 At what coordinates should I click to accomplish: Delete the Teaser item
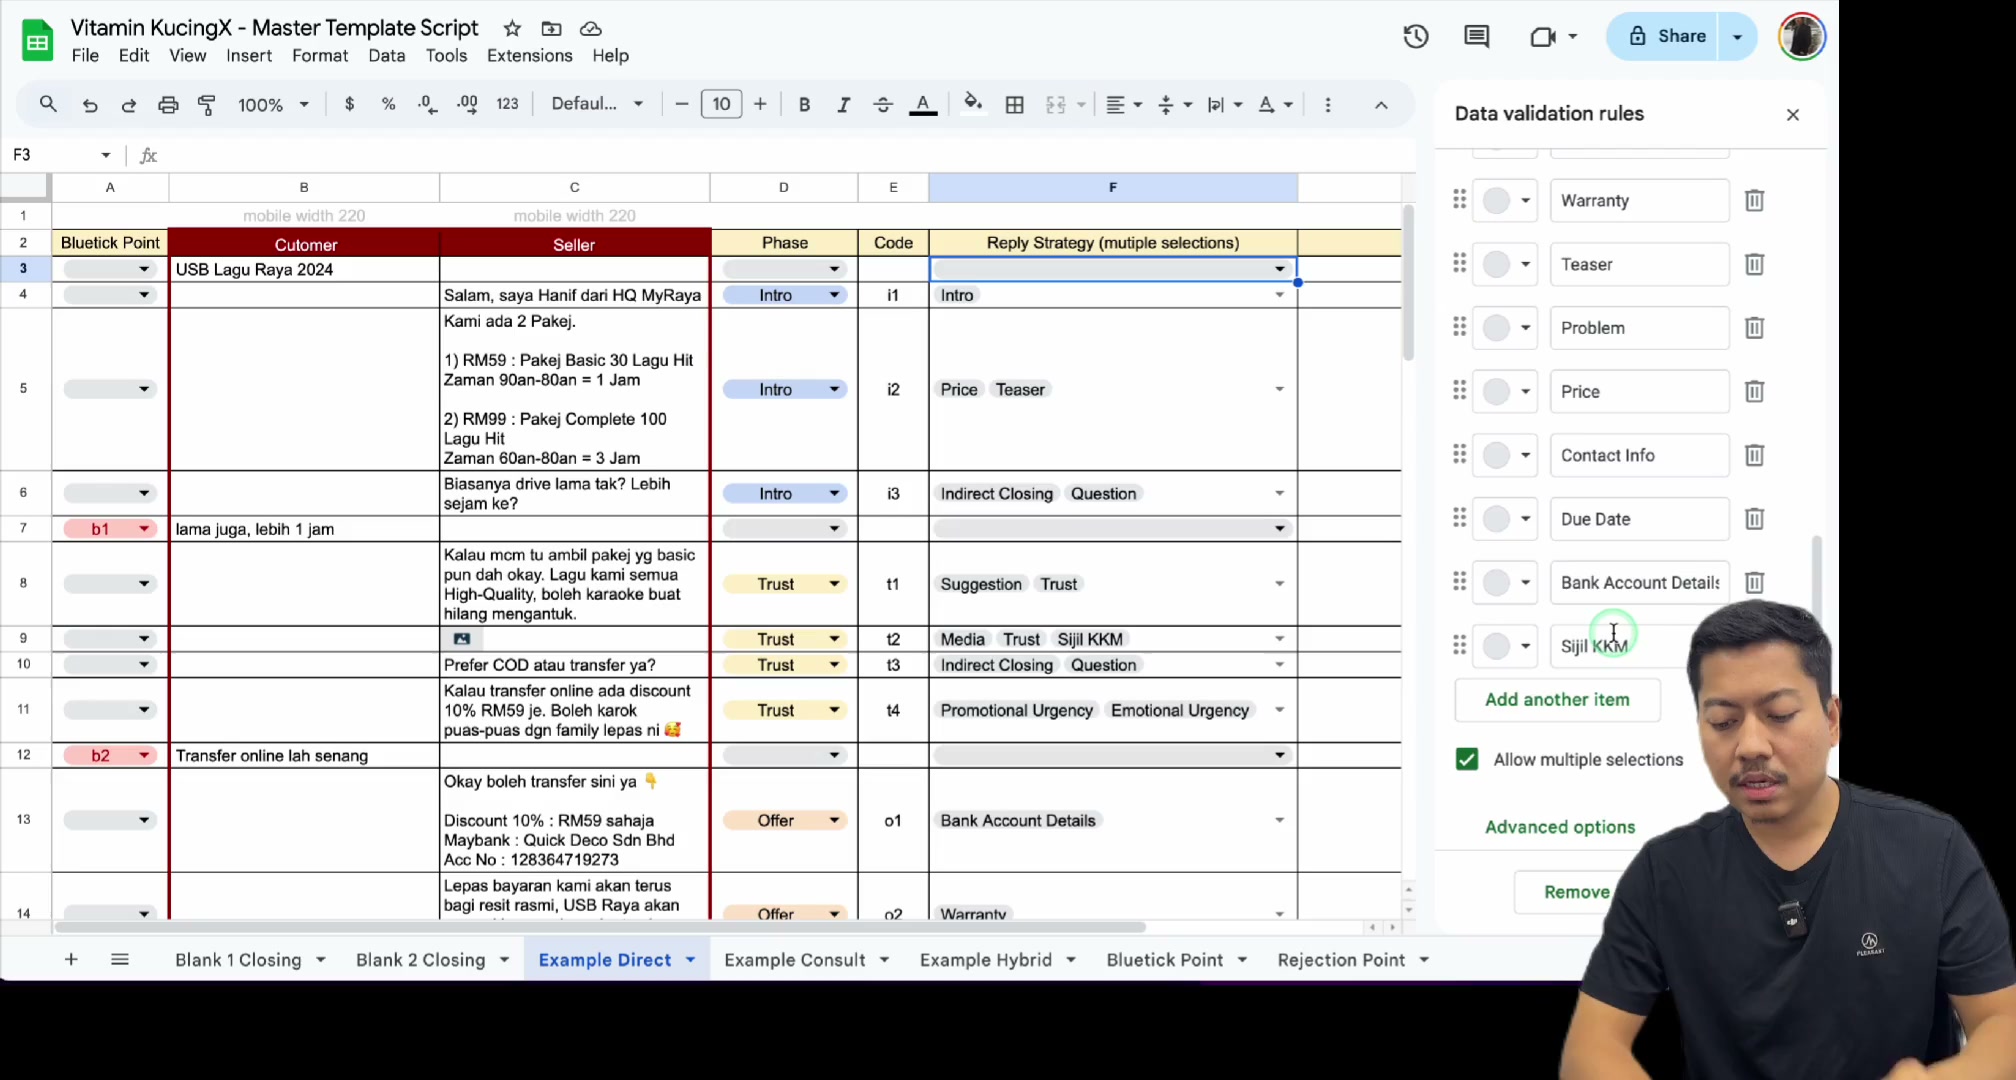[x=1754, y=264]
